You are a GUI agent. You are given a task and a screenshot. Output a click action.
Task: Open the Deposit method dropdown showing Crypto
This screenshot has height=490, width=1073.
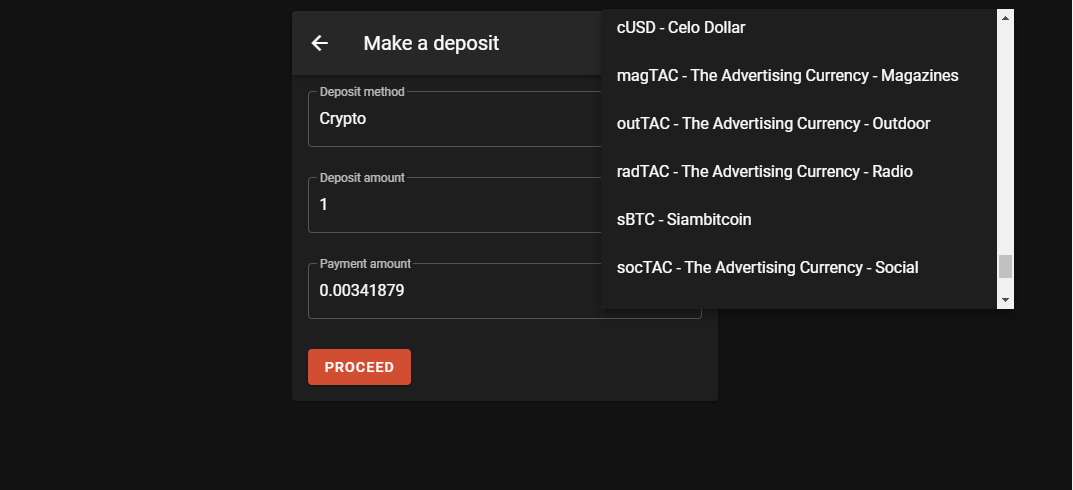454,119
